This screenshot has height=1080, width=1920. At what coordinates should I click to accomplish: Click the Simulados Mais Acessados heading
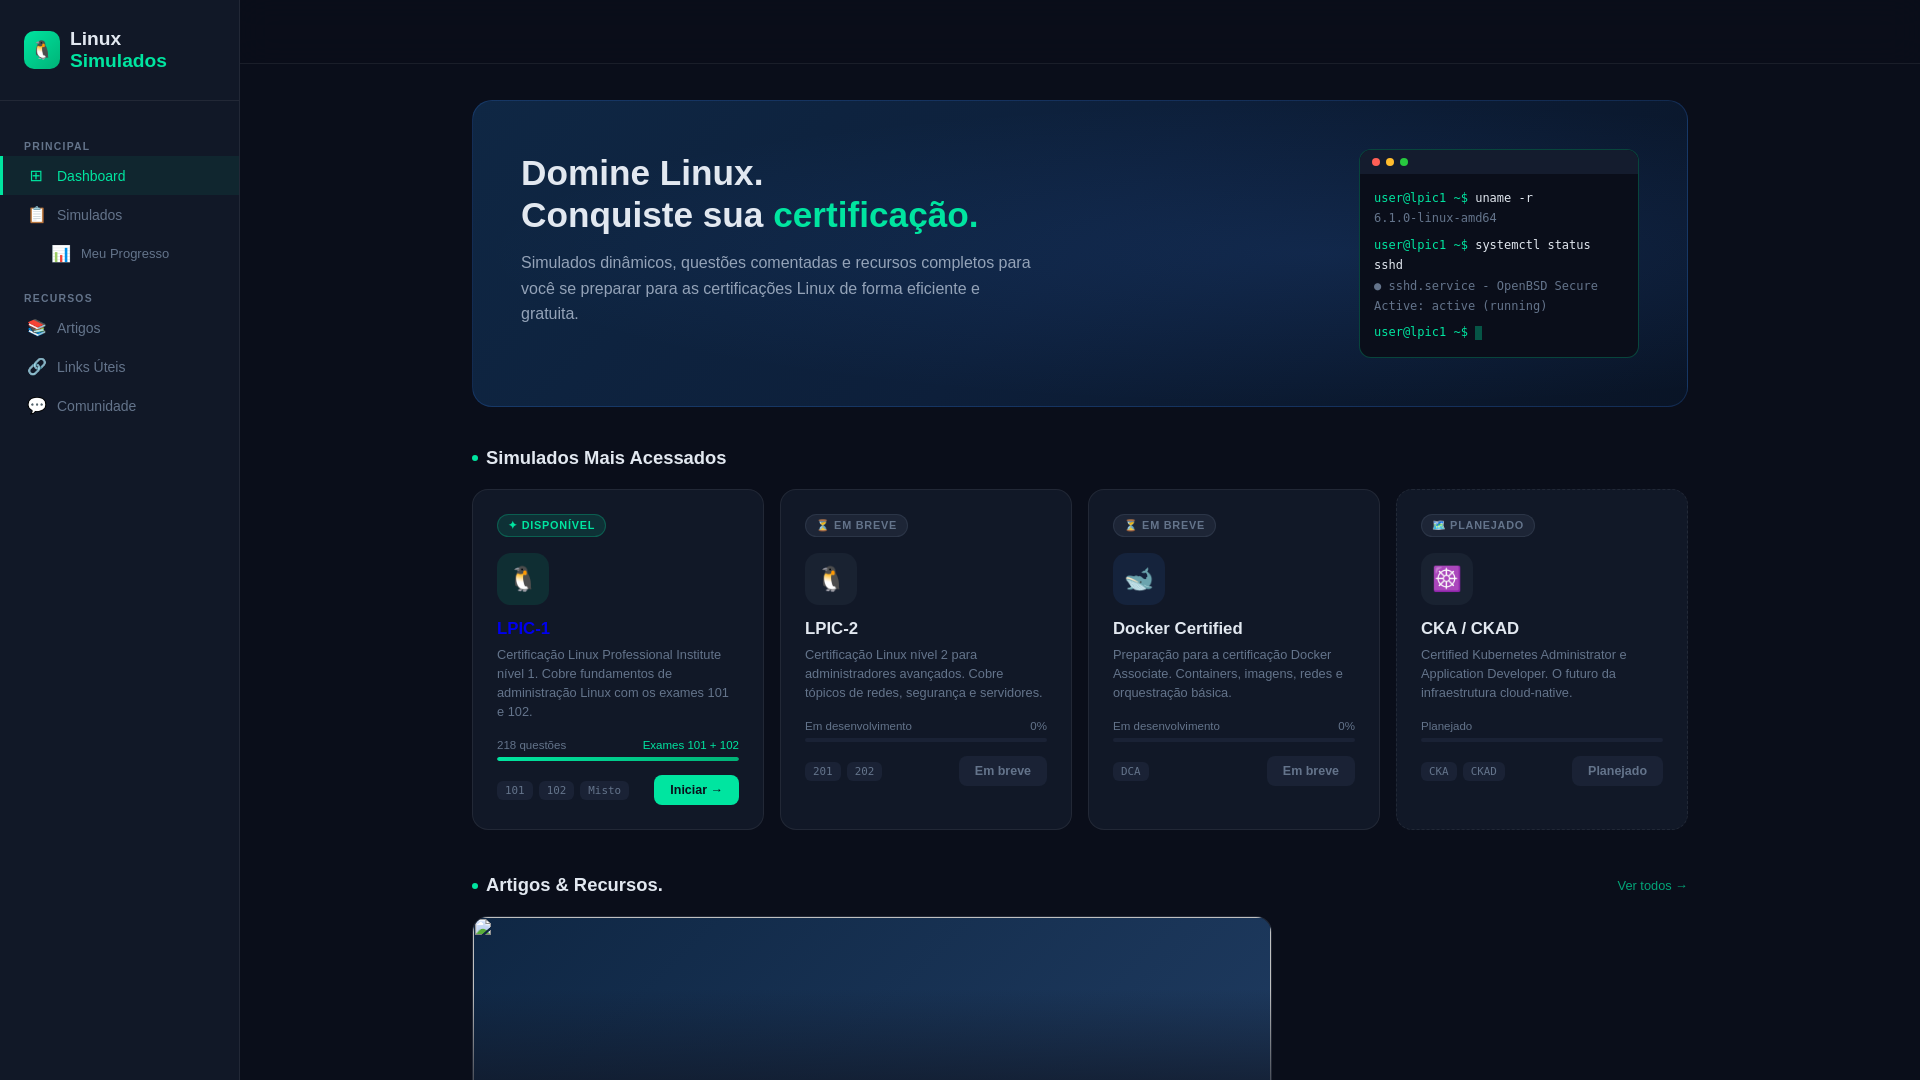coord(606,458)
